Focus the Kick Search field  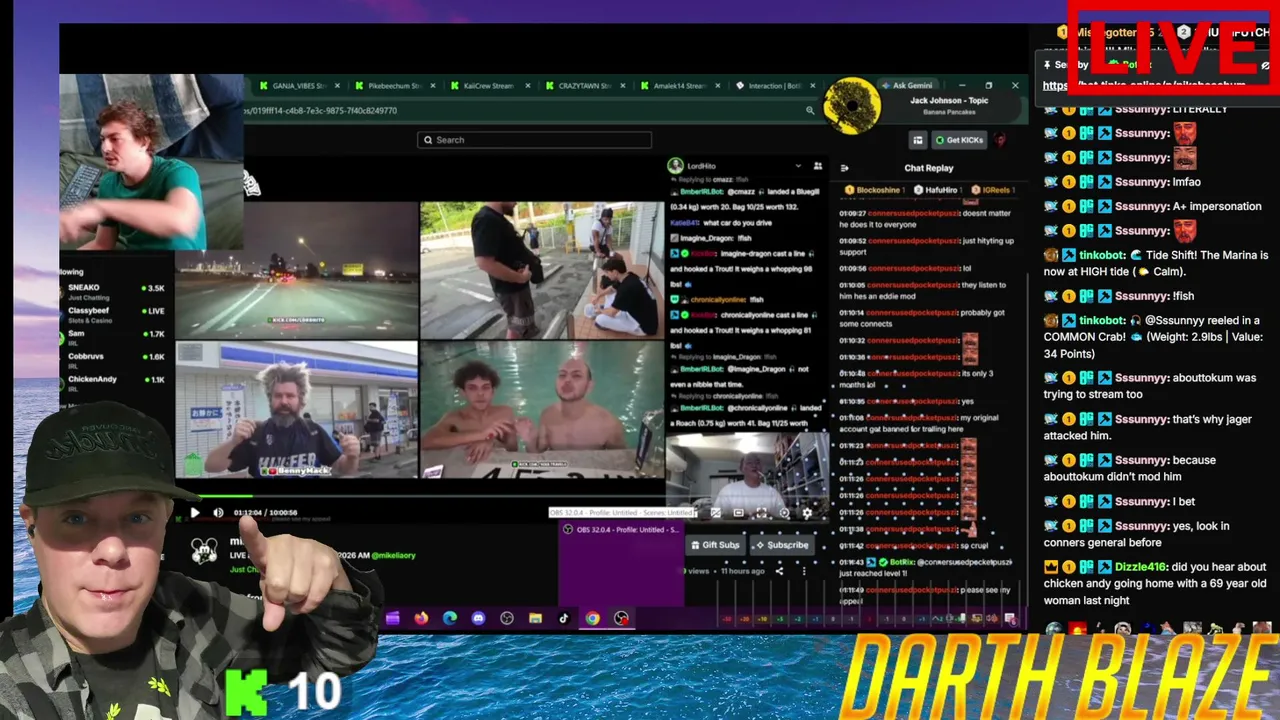(535, 140)
